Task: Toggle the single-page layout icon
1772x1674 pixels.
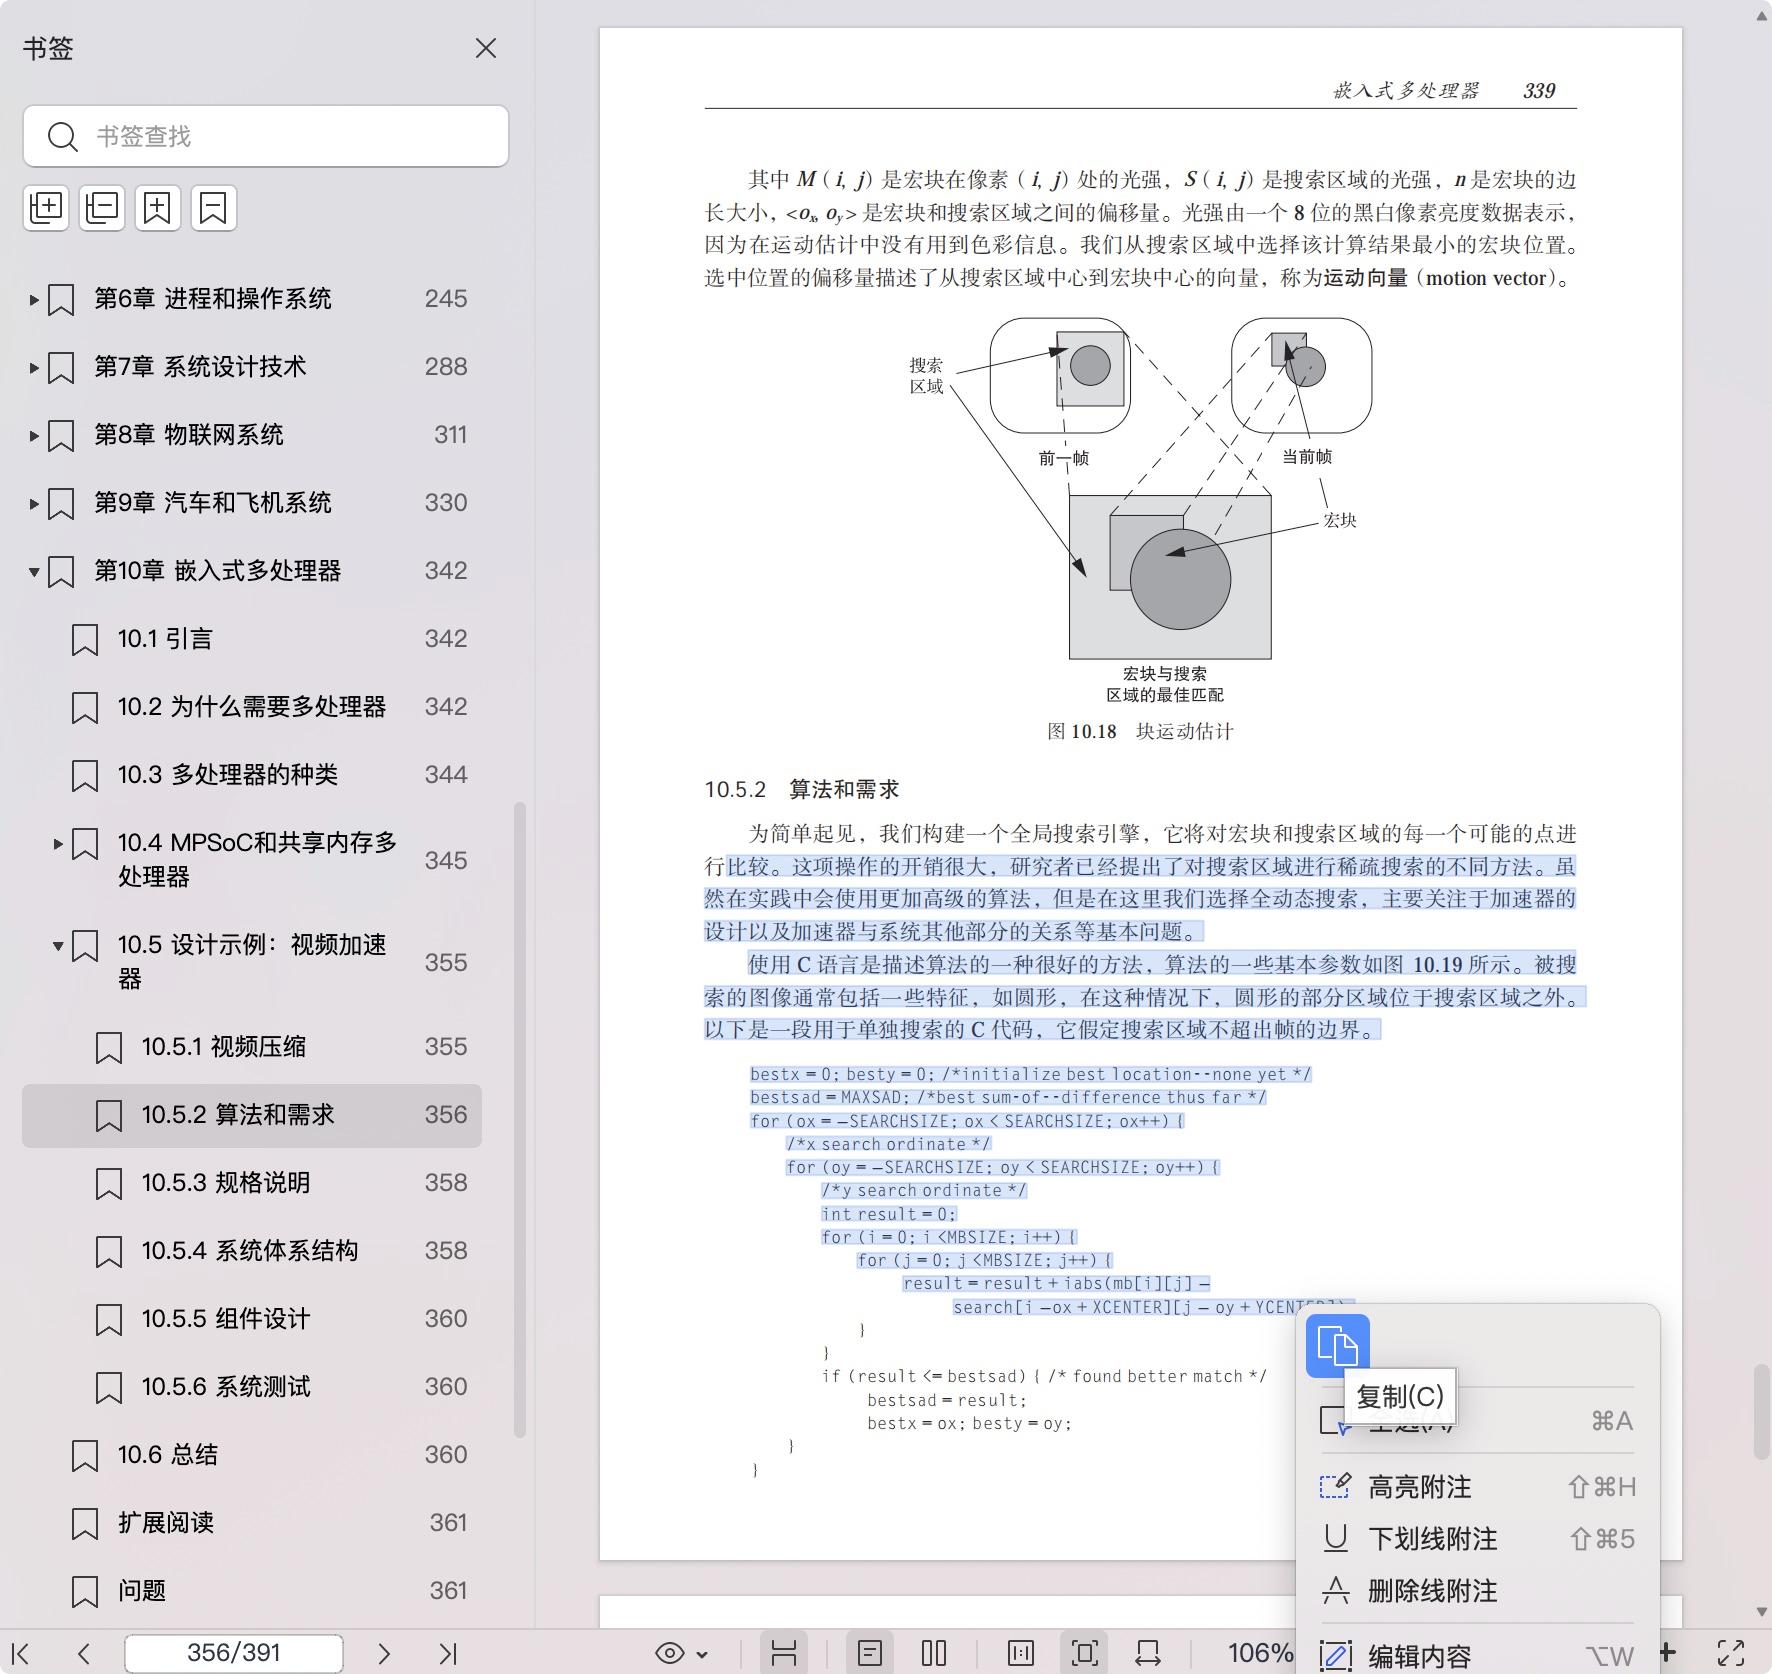Action: (x=868, y=1653)
